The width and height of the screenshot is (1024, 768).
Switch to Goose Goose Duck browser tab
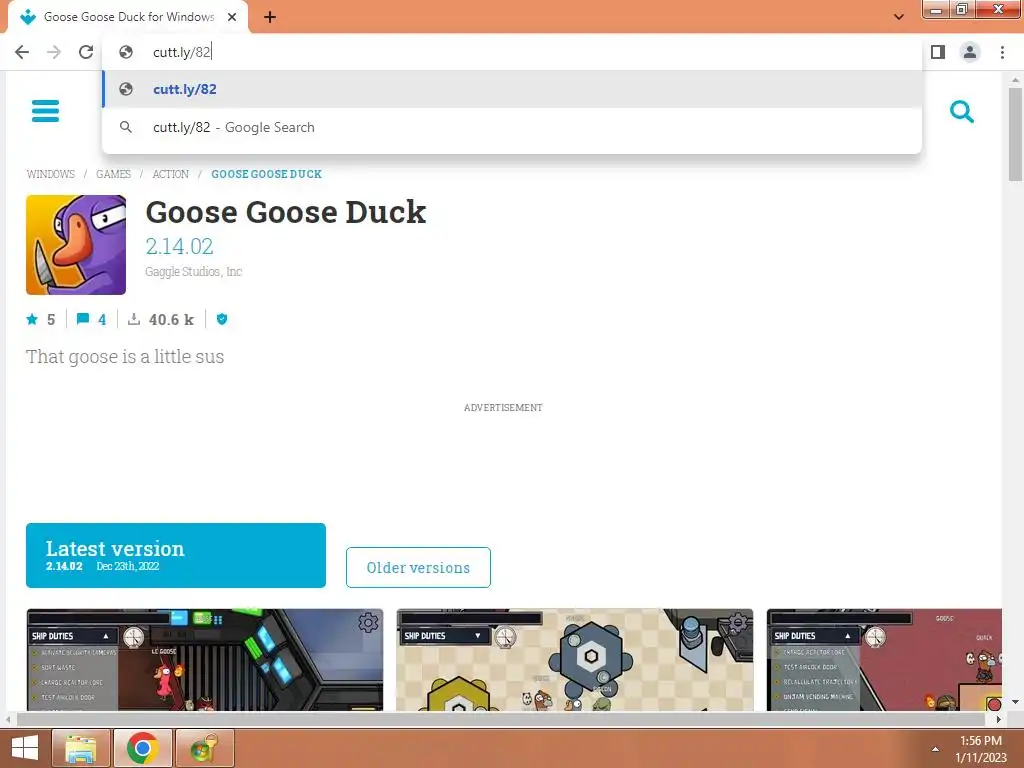(128, 17)
